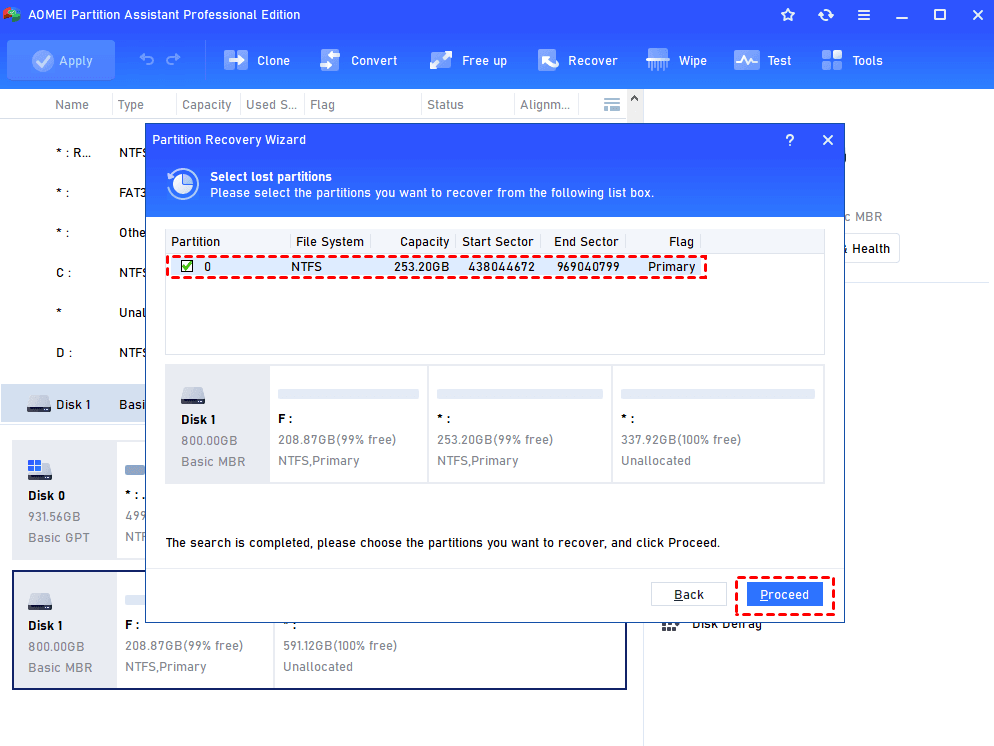Open the Test tool
This screenshot has height=746, width=994.
(763, 61)
